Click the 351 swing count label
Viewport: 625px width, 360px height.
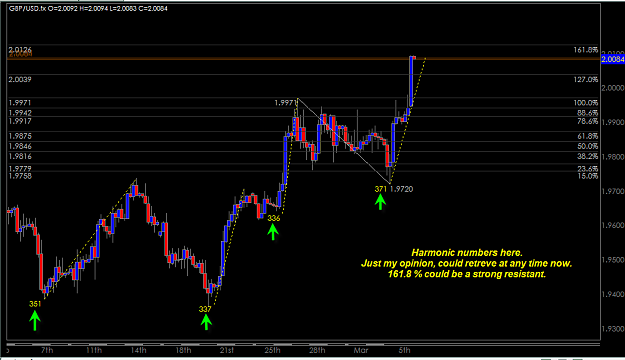[35, 304]
